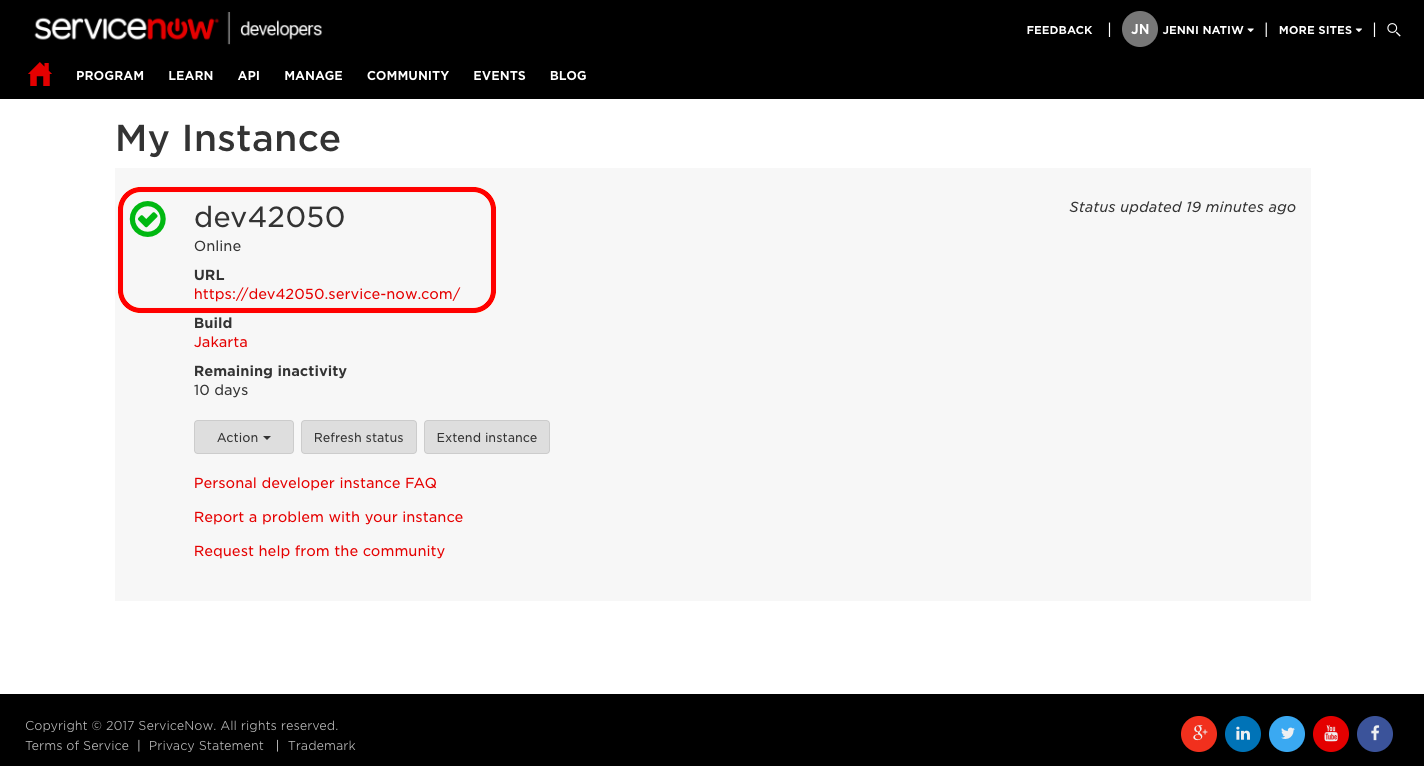Open the dev42050.service-now.com URL link

[x=327, y=294]
